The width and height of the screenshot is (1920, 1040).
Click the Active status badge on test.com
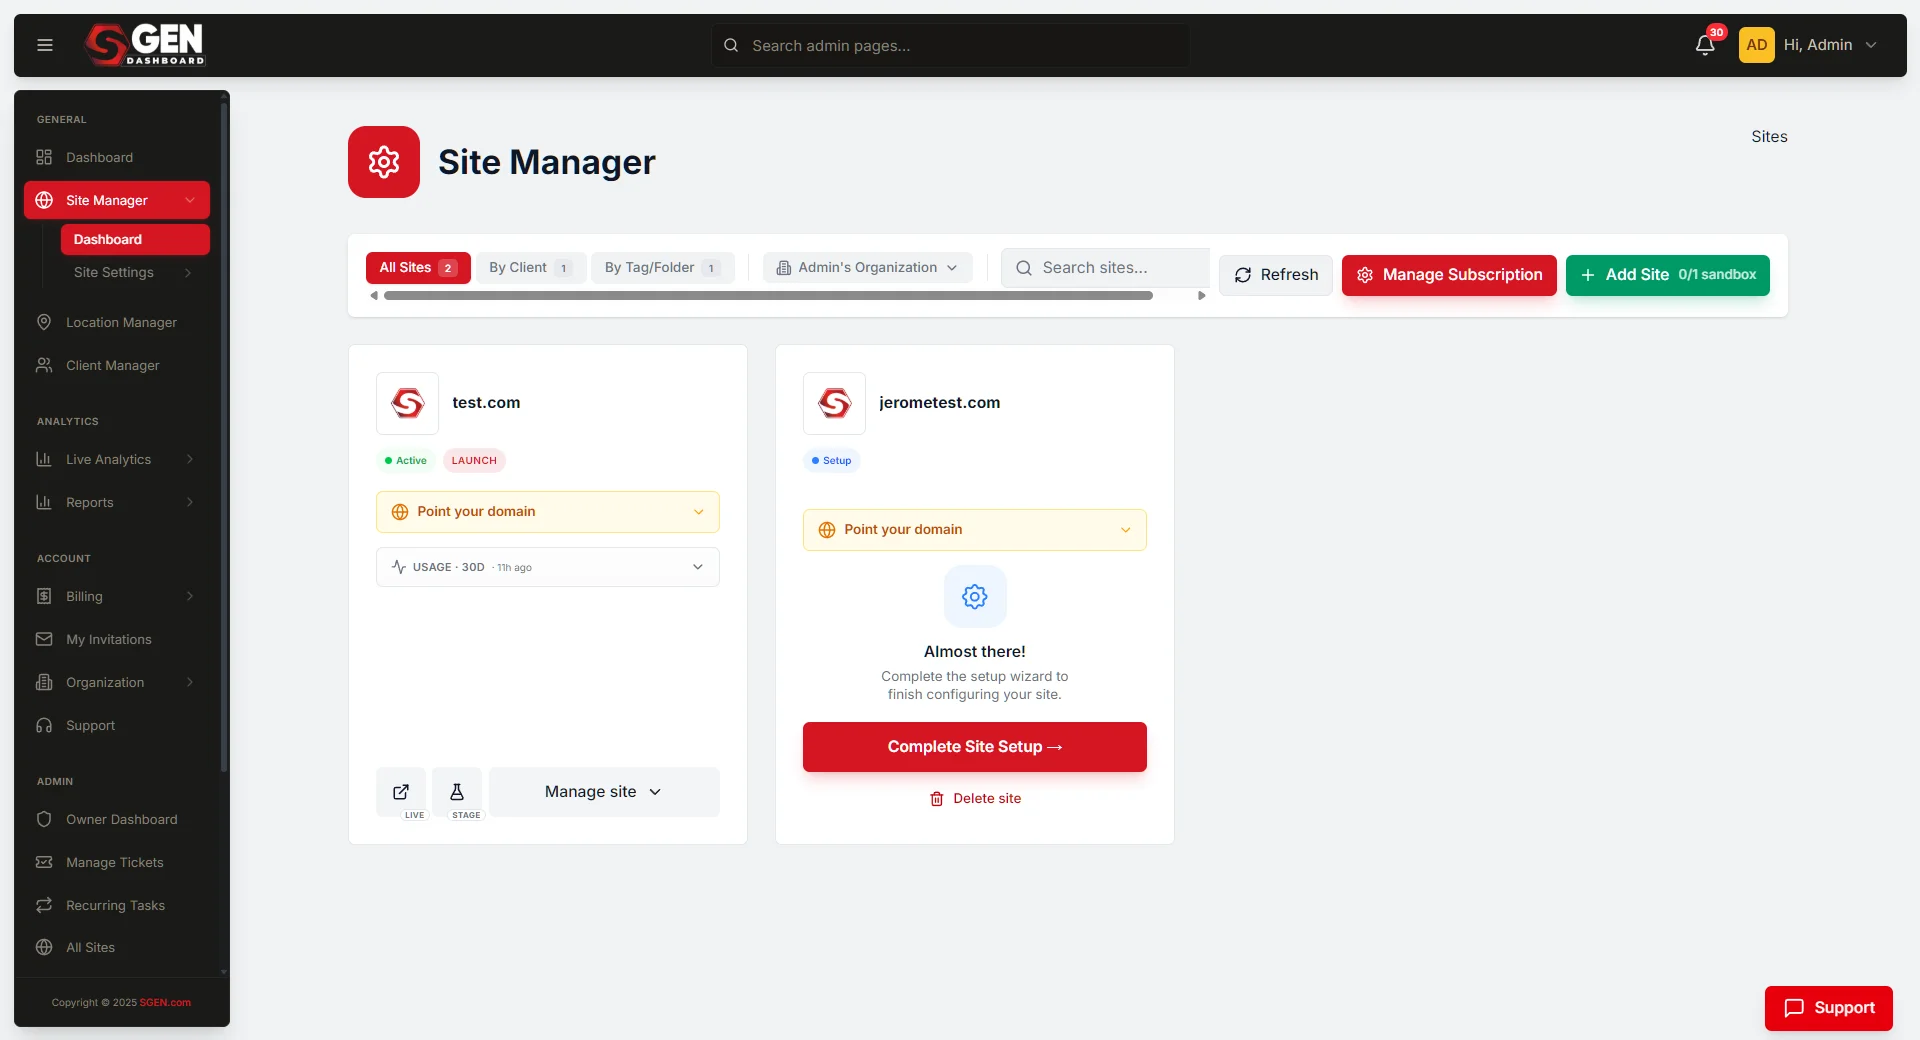coord(406,461)
